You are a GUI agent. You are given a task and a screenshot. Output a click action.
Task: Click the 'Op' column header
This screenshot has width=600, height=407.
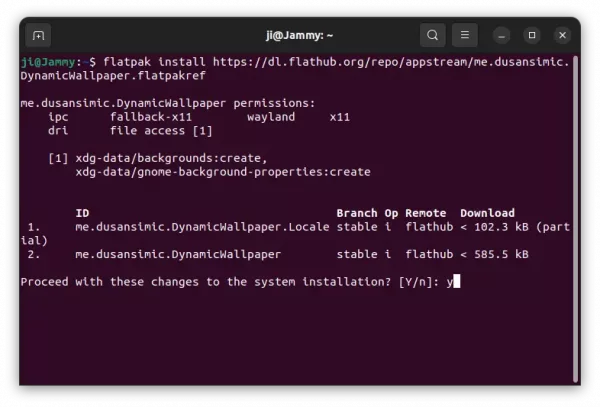(391, 213)
